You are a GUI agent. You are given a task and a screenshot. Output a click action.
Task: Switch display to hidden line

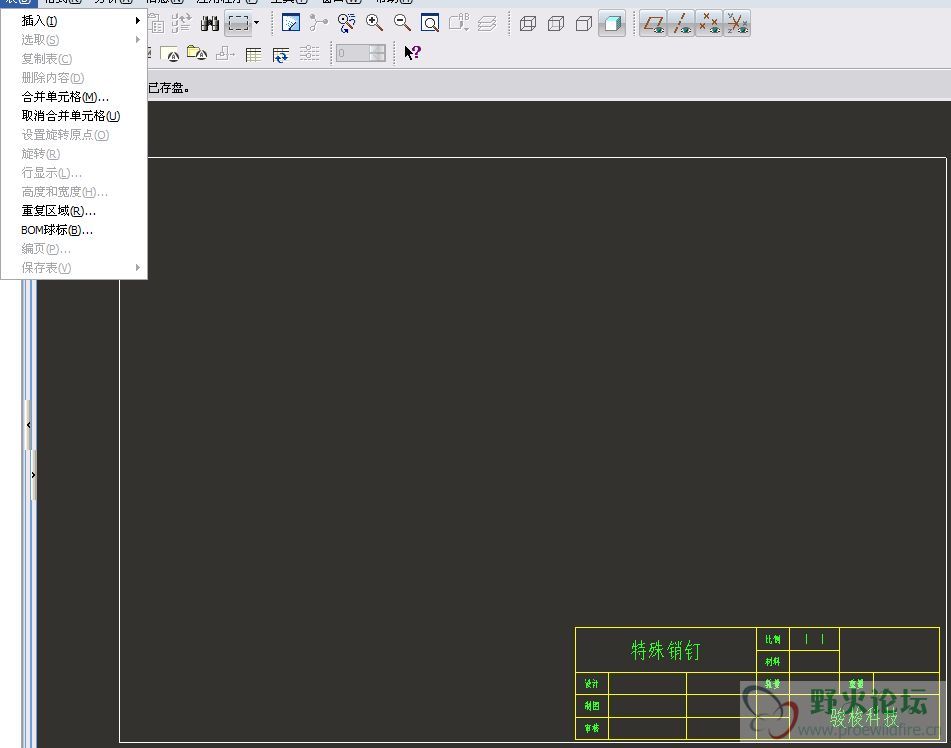point(556,24)
